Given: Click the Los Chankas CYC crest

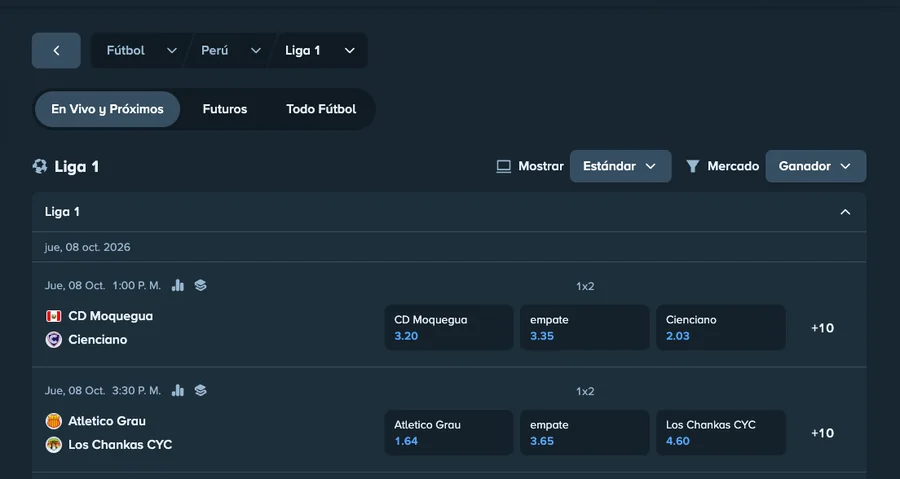Looking at the screenshot, I should tap(53, 445).
